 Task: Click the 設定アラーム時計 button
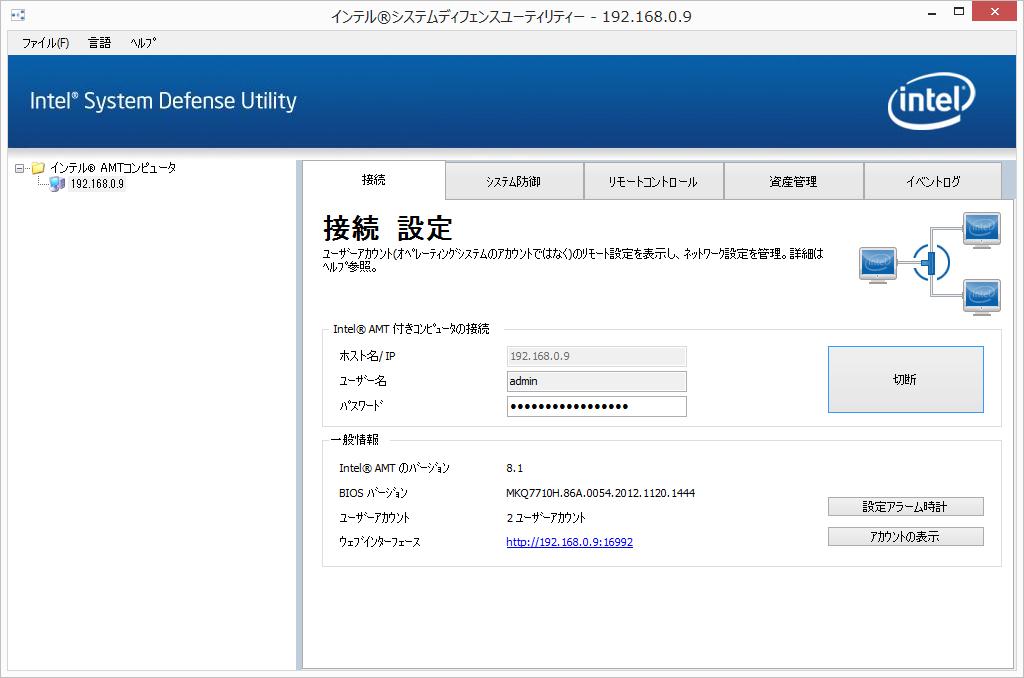(x=905, y=507)
